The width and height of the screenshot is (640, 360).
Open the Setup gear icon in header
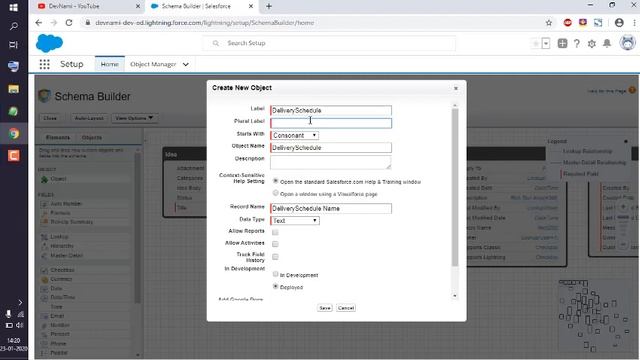tap(591, 43)
